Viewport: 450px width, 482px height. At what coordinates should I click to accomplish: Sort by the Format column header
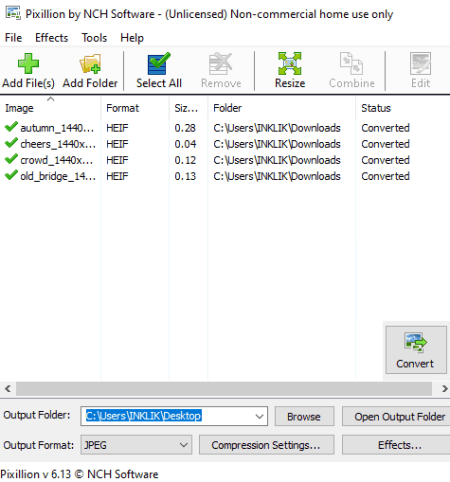click(135, 108)
